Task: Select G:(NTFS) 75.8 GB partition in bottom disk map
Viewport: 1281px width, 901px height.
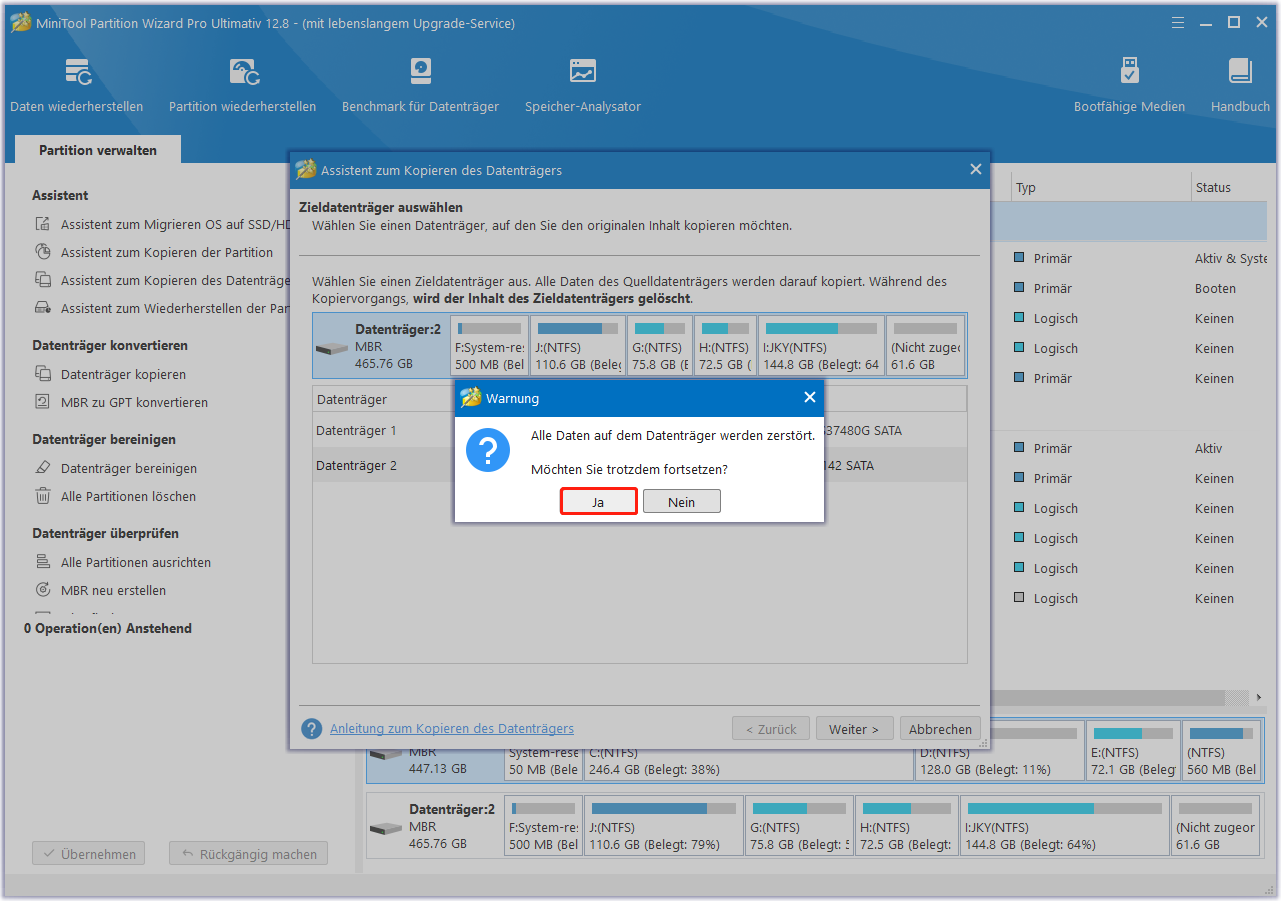Action: click(799, 824)
